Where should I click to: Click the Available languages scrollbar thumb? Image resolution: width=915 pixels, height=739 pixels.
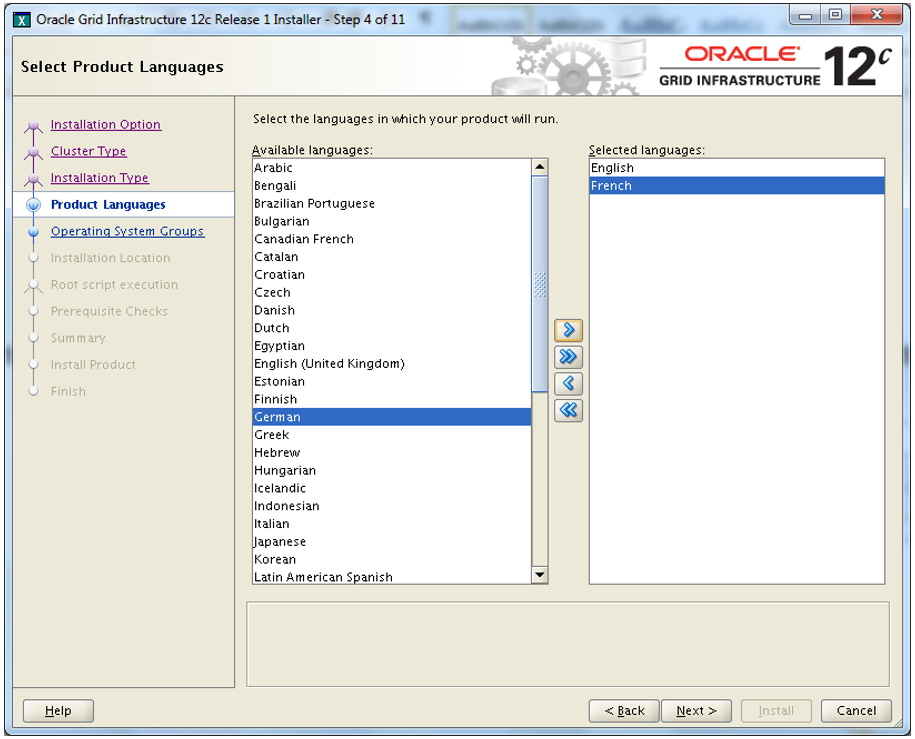540,284
